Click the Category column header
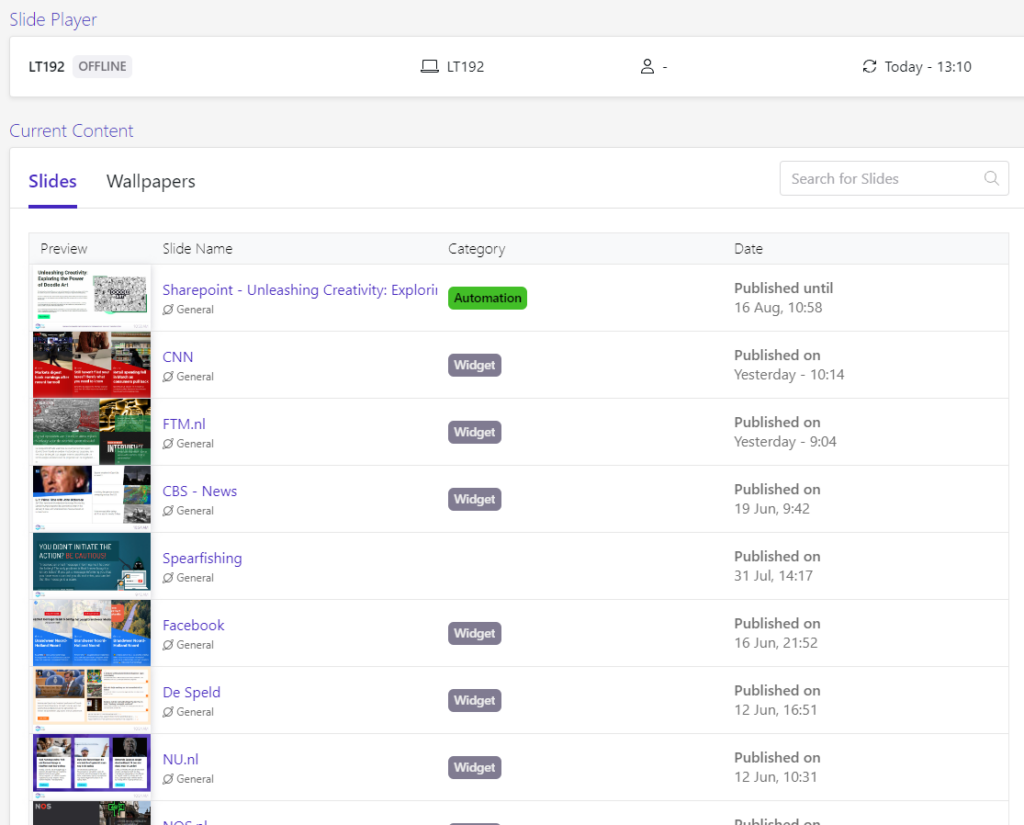This screenshot has width=1024, height=825. (476, 249)
